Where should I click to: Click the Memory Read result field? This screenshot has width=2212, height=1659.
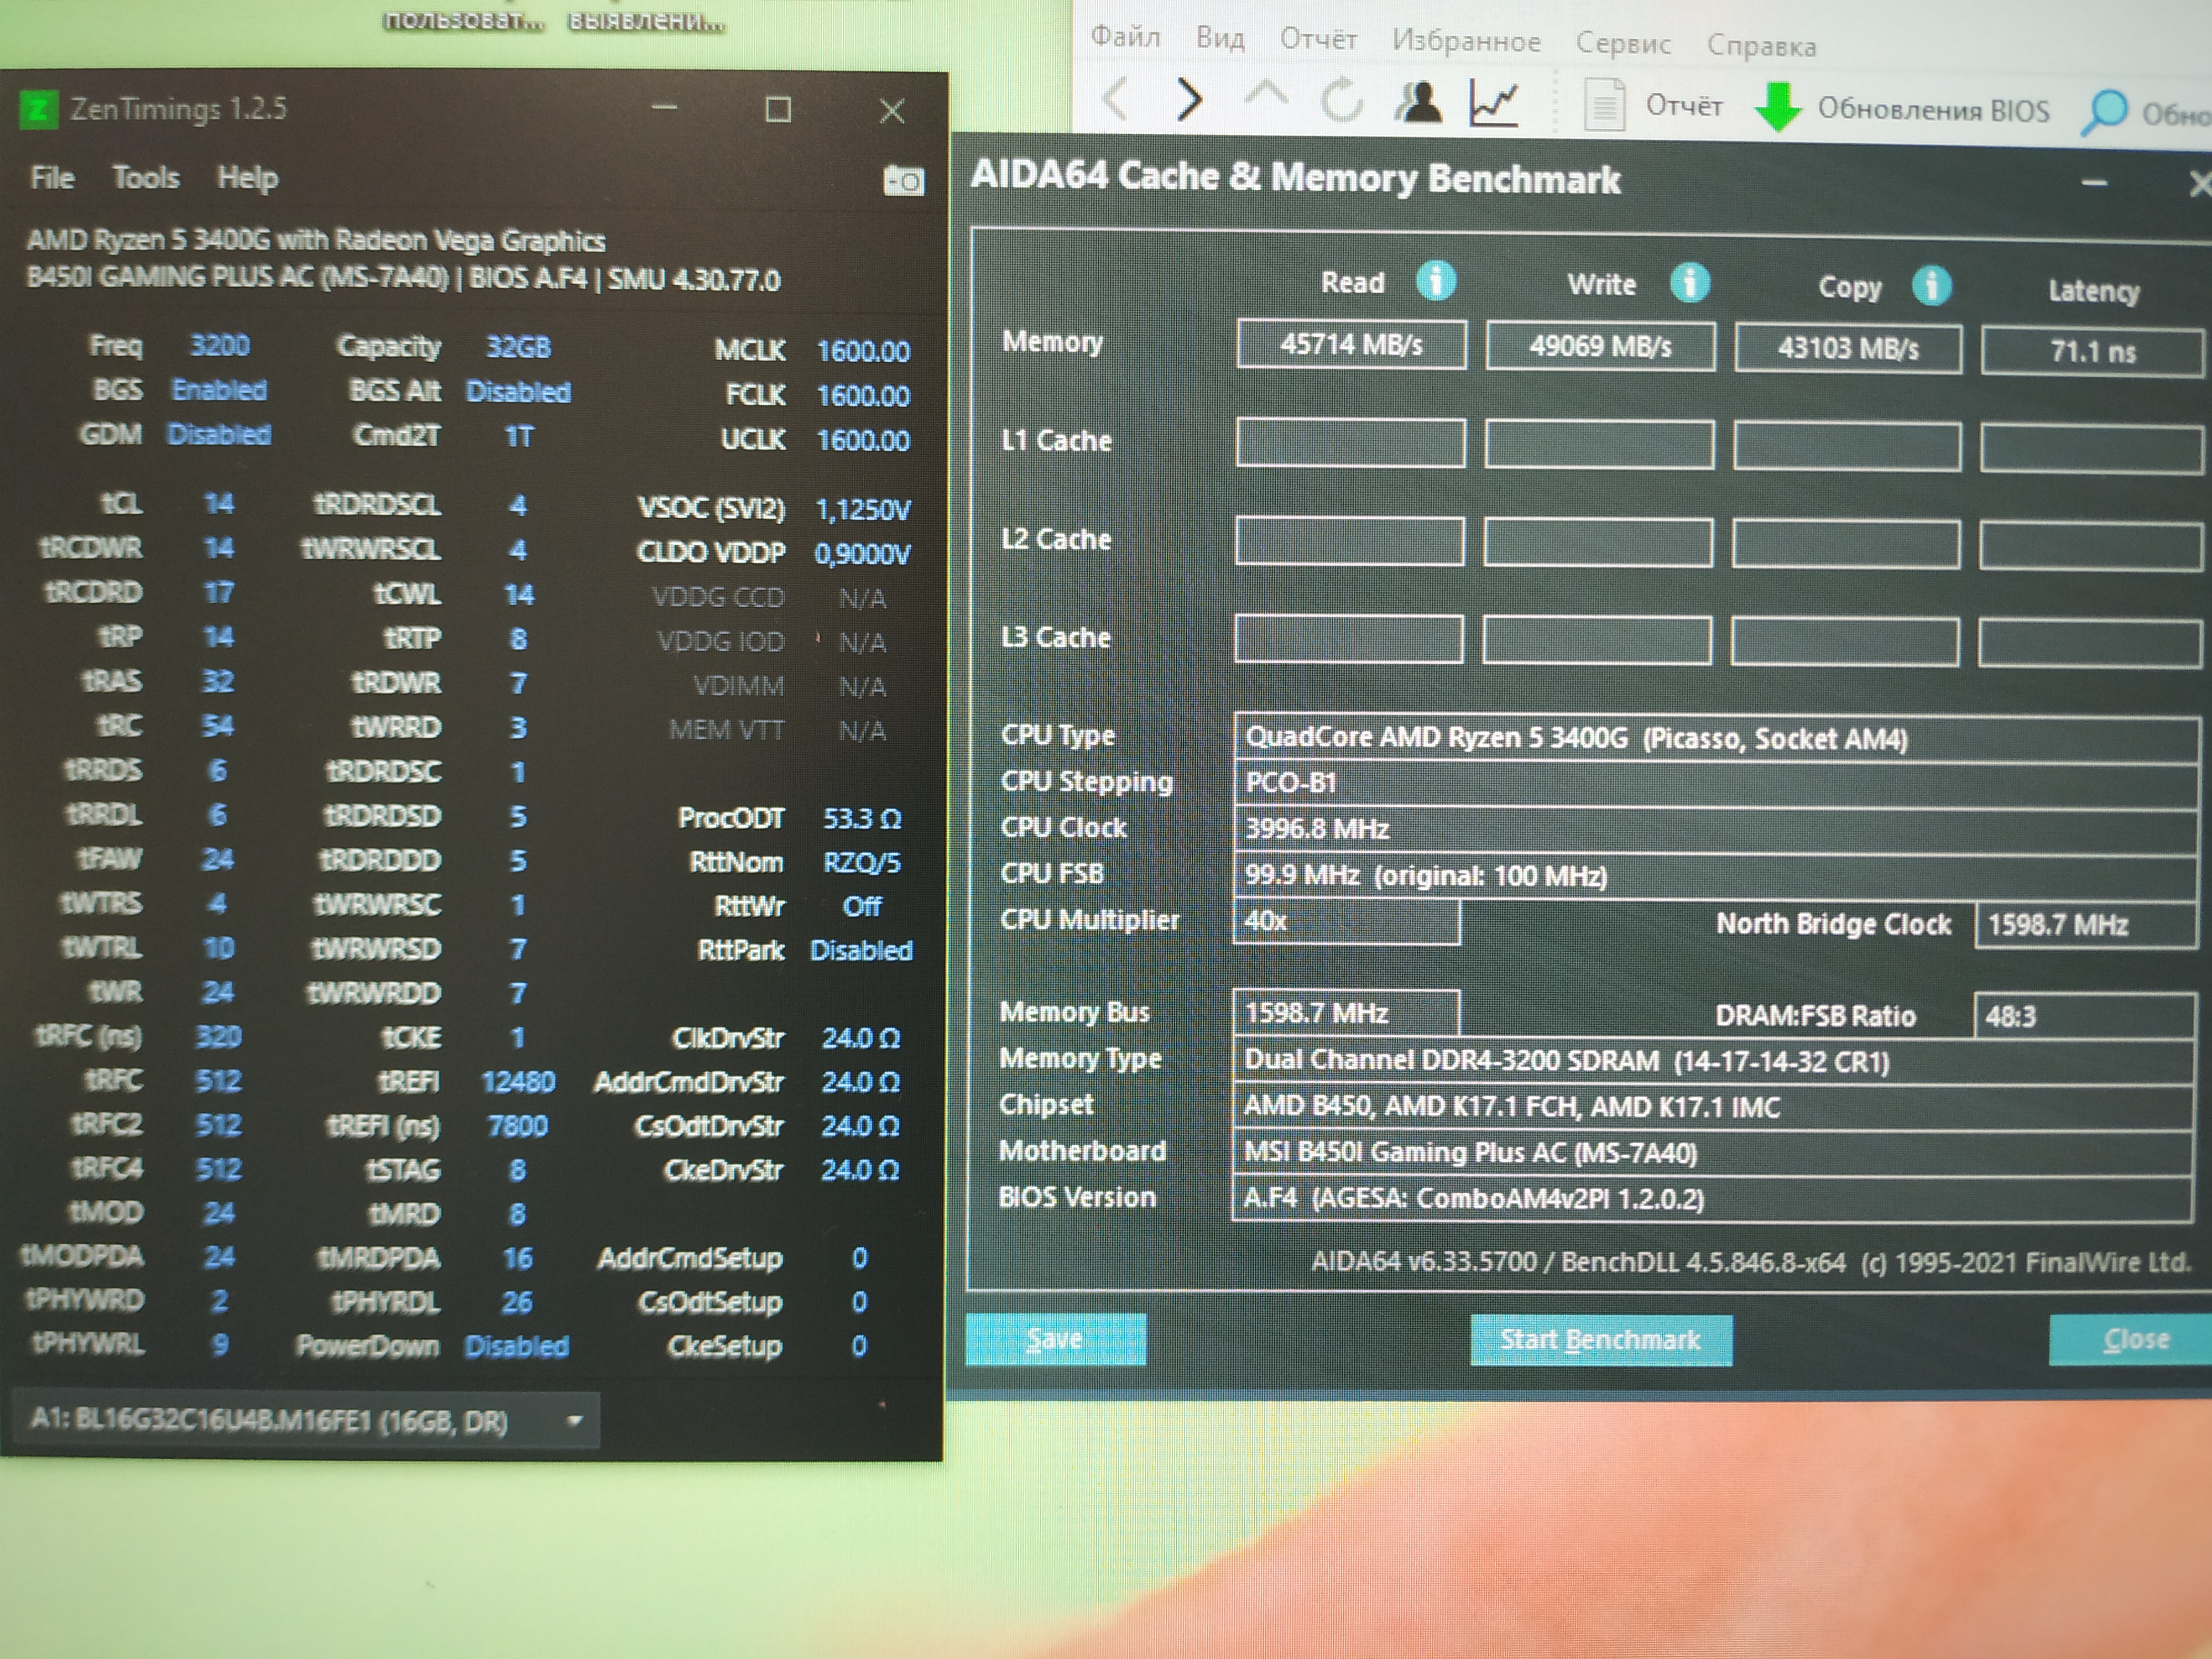coord(1351,345)
